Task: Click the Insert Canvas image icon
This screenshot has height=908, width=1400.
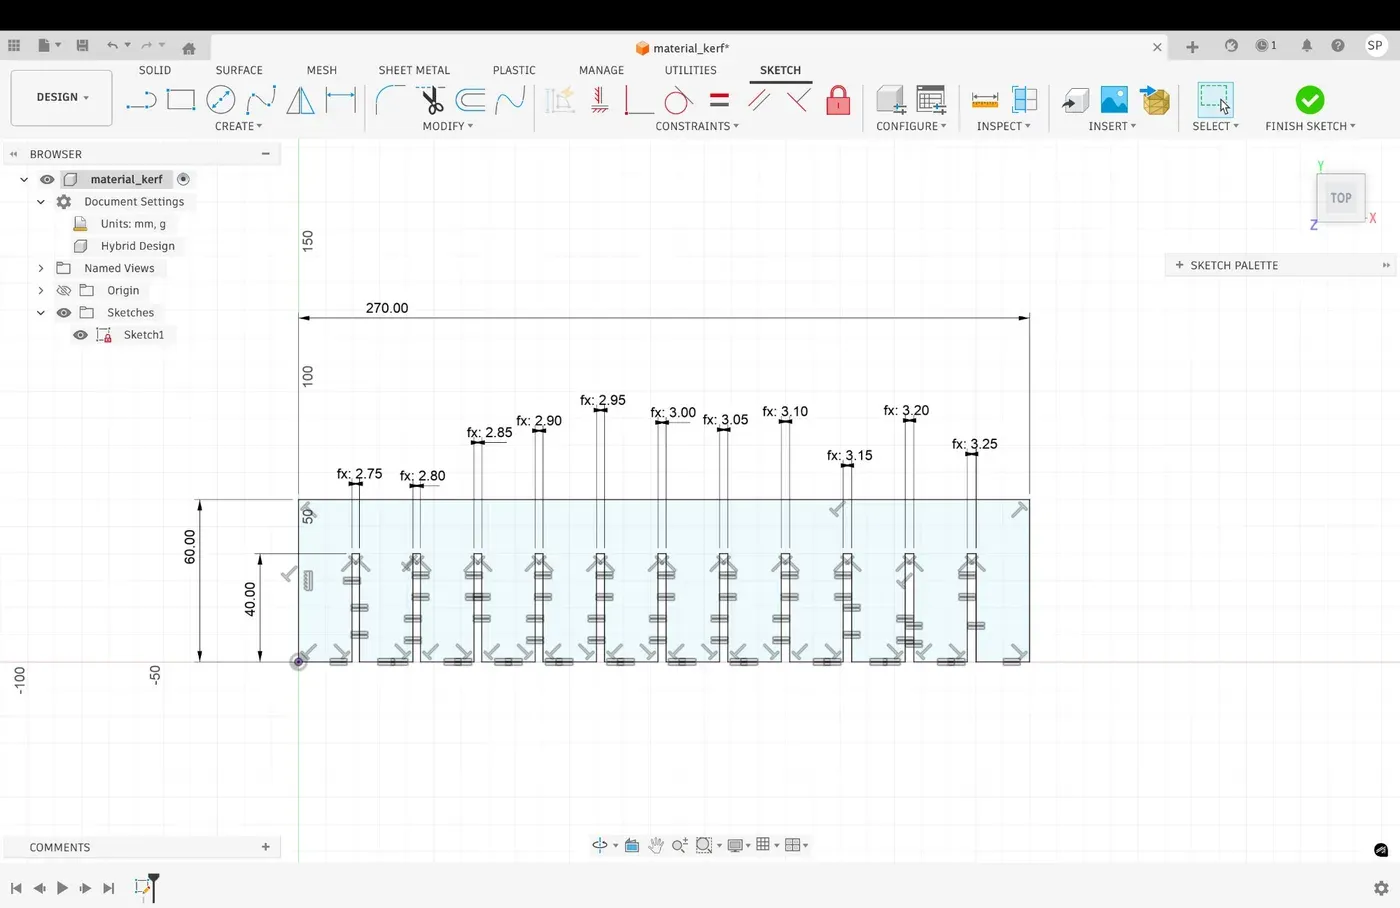Action: [x=1114, y=100]
